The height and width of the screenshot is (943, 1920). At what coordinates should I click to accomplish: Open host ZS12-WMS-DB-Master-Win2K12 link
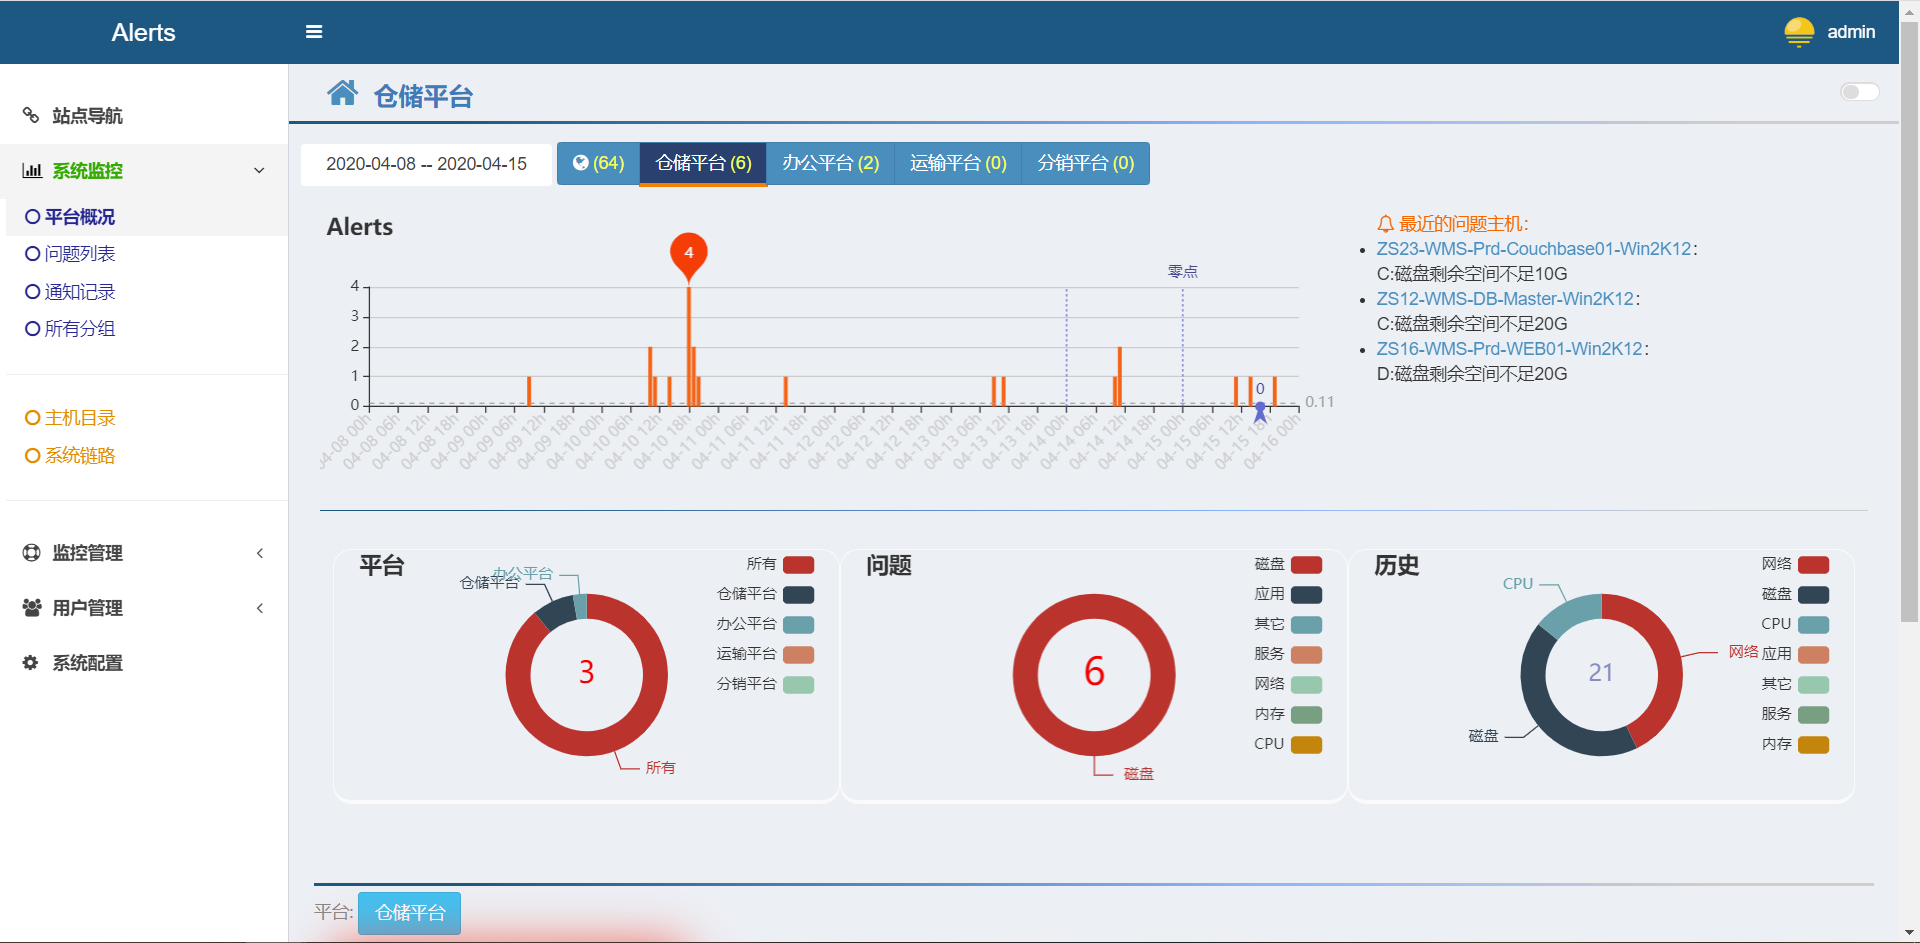(1505, 299)
